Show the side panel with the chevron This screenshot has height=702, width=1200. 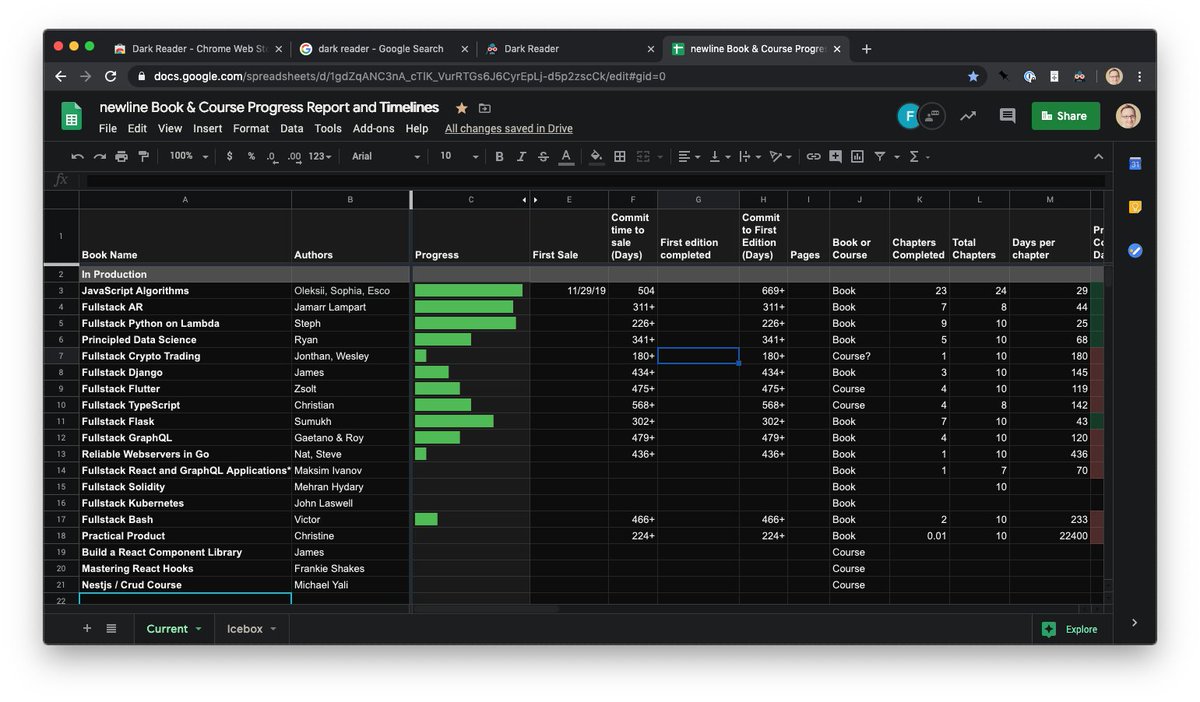click(1134, 622)
